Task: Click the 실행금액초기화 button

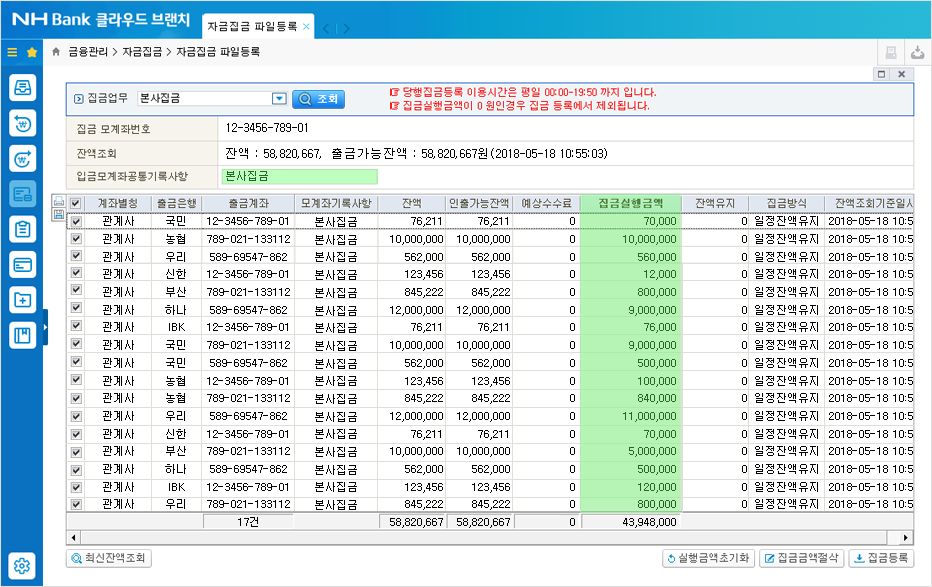Action: point(708,558)
